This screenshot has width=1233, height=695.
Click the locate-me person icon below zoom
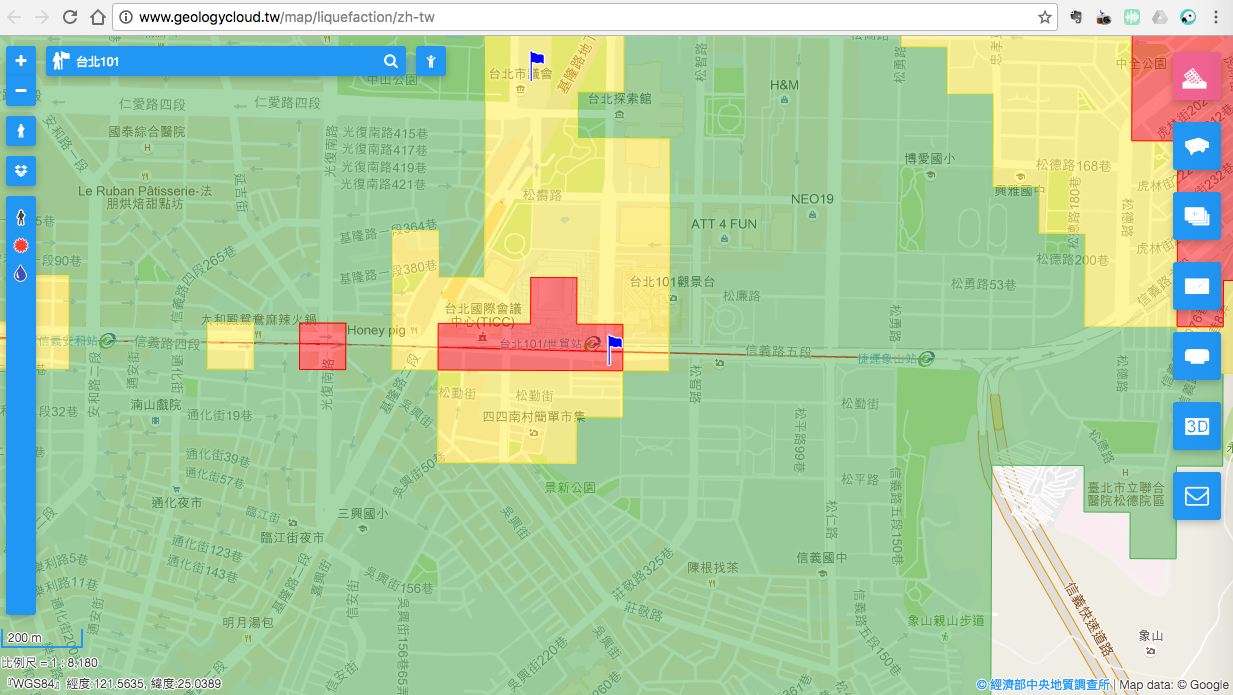click(21, 131)
